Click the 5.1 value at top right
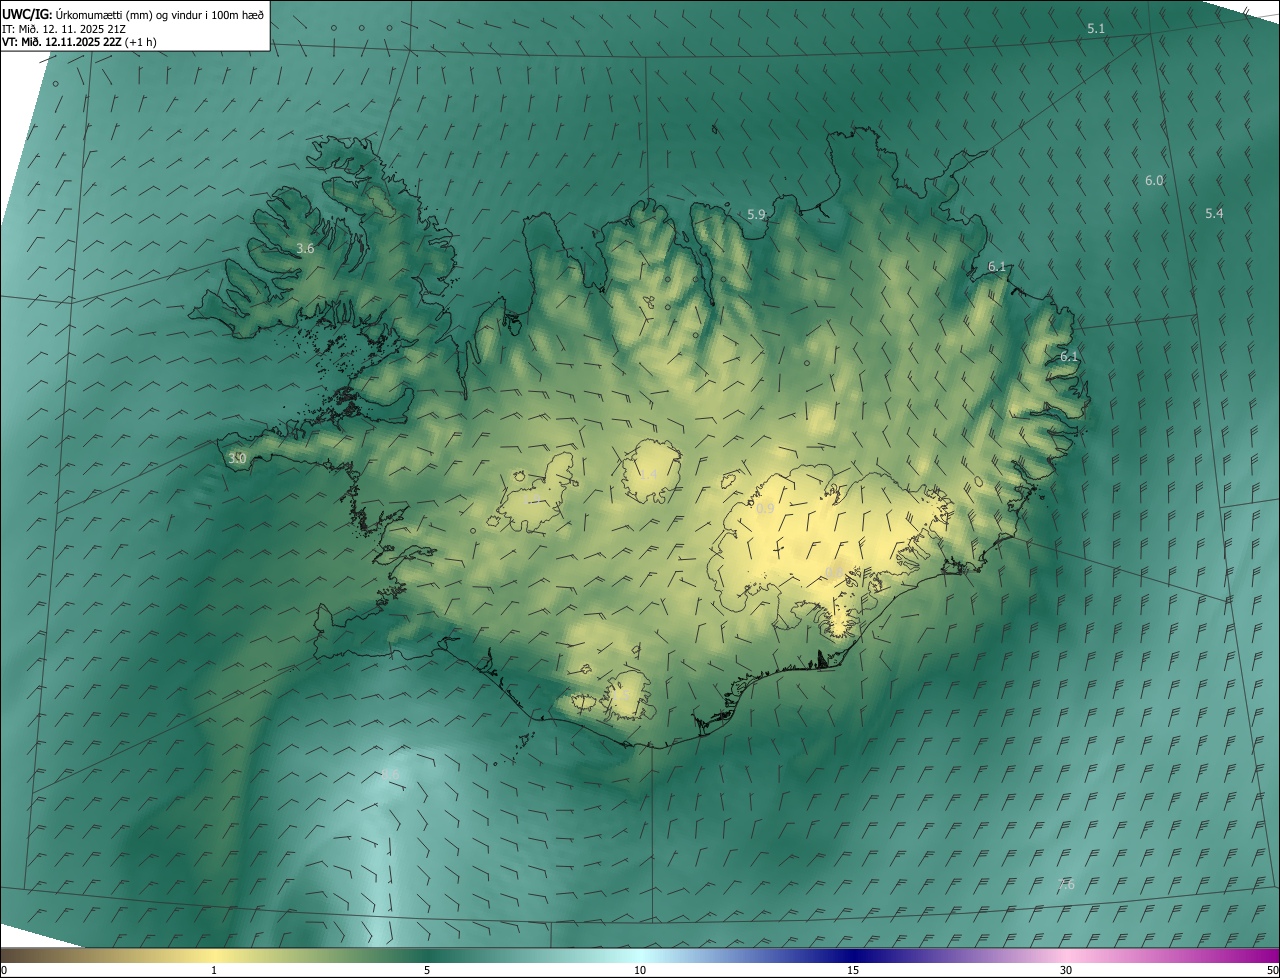 (1096, 29)
